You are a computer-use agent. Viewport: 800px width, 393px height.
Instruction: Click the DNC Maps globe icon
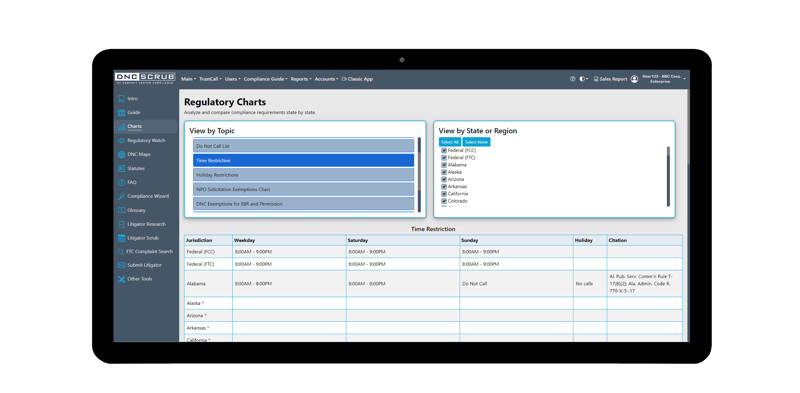coord(121,154)
